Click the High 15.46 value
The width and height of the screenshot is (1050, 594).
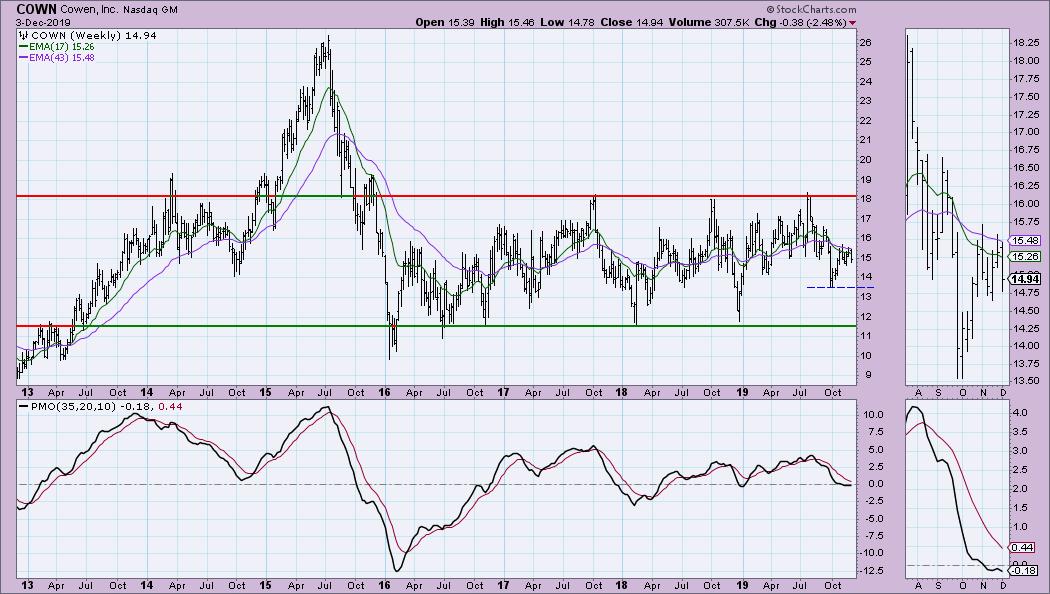507,22
